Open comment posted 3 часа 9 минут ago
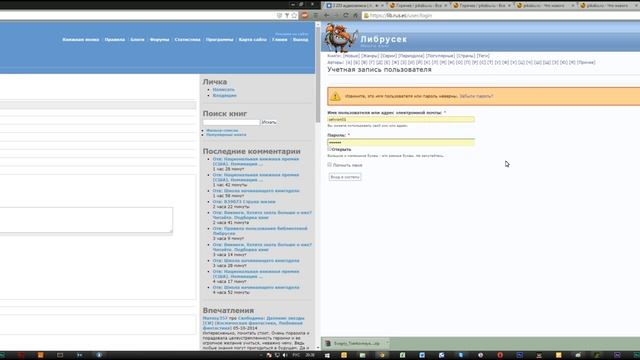The height and width of the screenshot is (360, 640). (x=260, y=231)
